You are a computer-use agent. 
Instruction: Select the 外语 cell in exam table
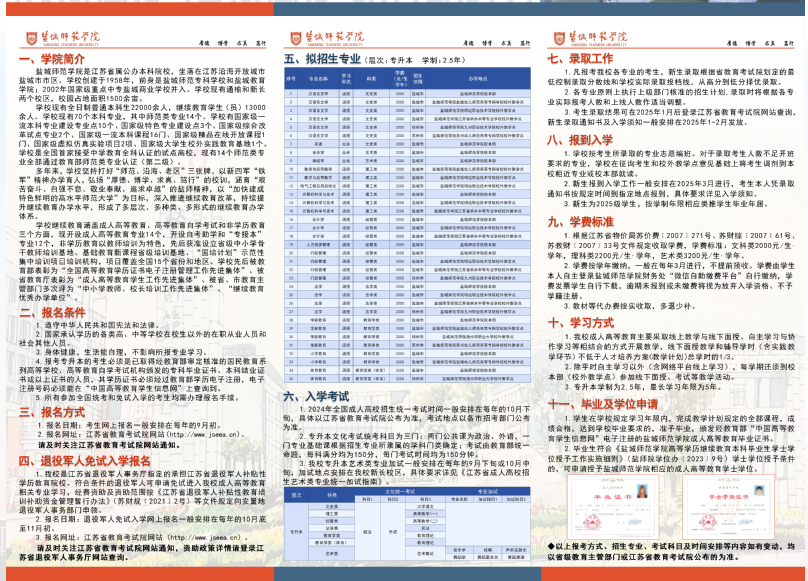point(393,532)
